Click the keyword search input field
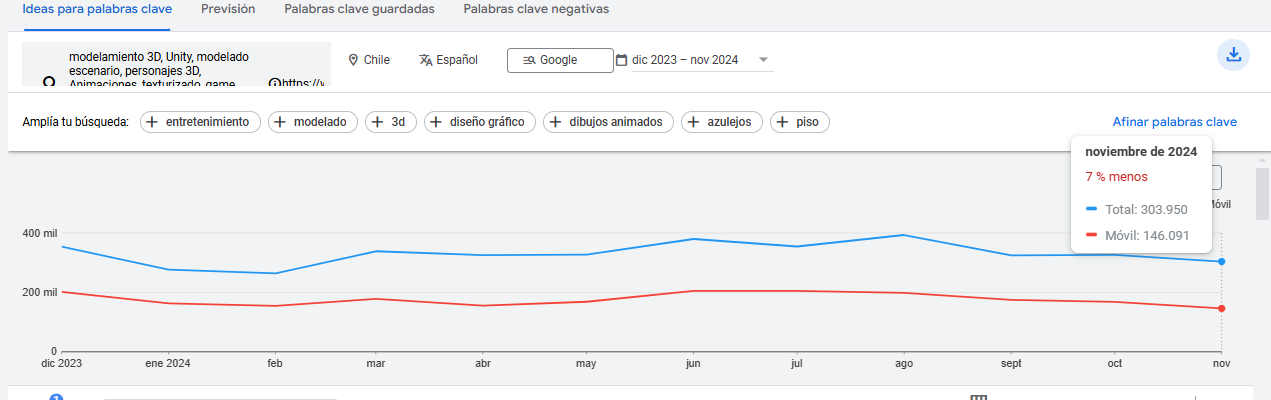Image resolution: width=1271 pixels, height=400 pixels. (x=160, y=64)
